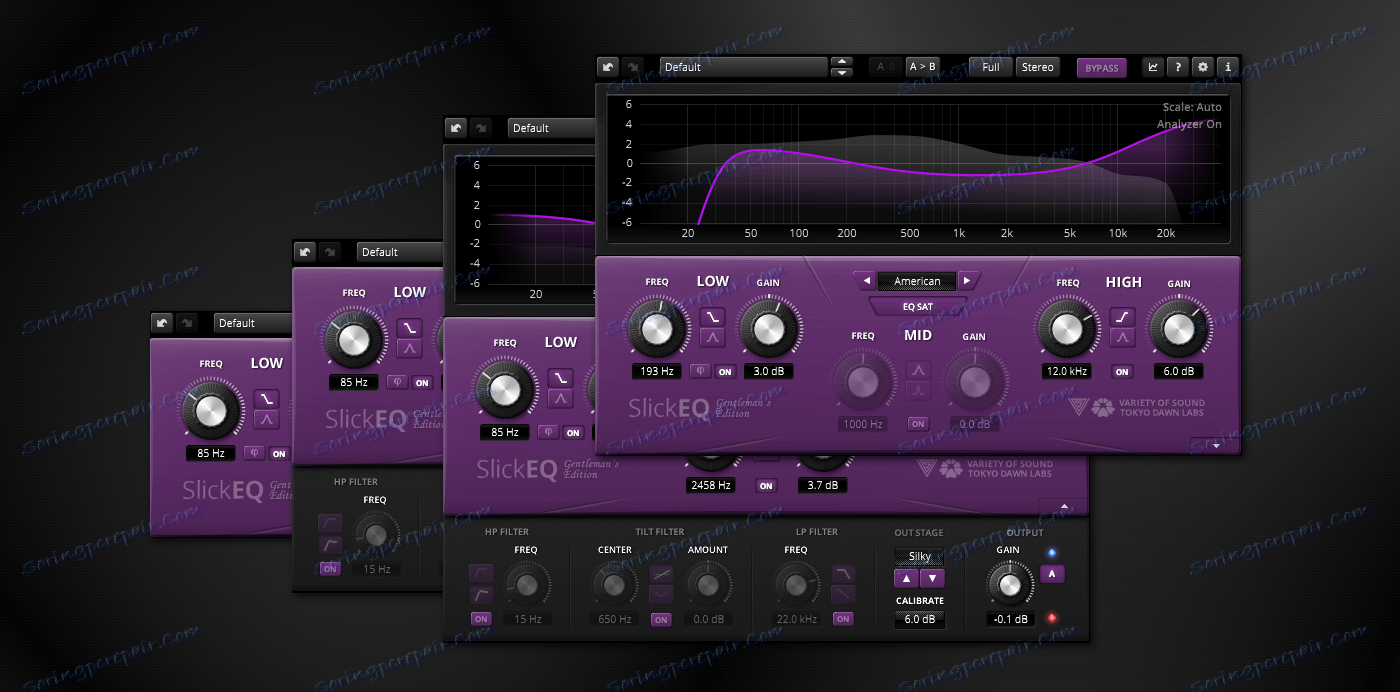Select lower tilt filter shape icon

(x=661, y=595)
